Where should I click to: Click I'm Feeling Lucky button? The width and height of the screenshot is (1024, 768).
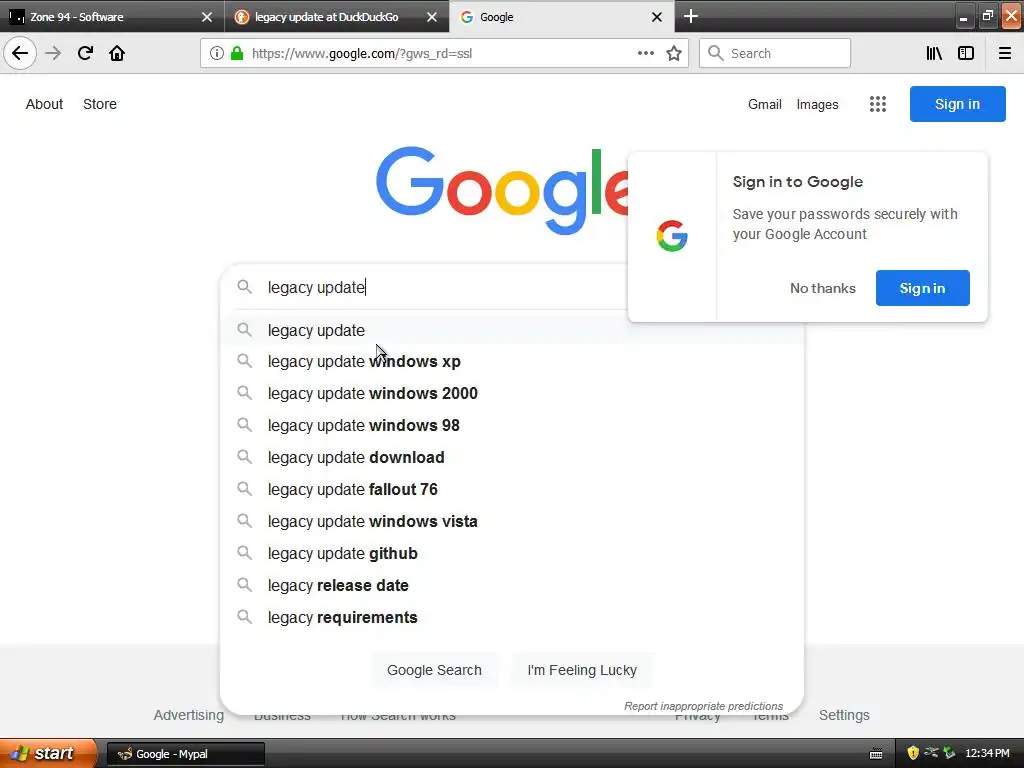tap(582, 670)
